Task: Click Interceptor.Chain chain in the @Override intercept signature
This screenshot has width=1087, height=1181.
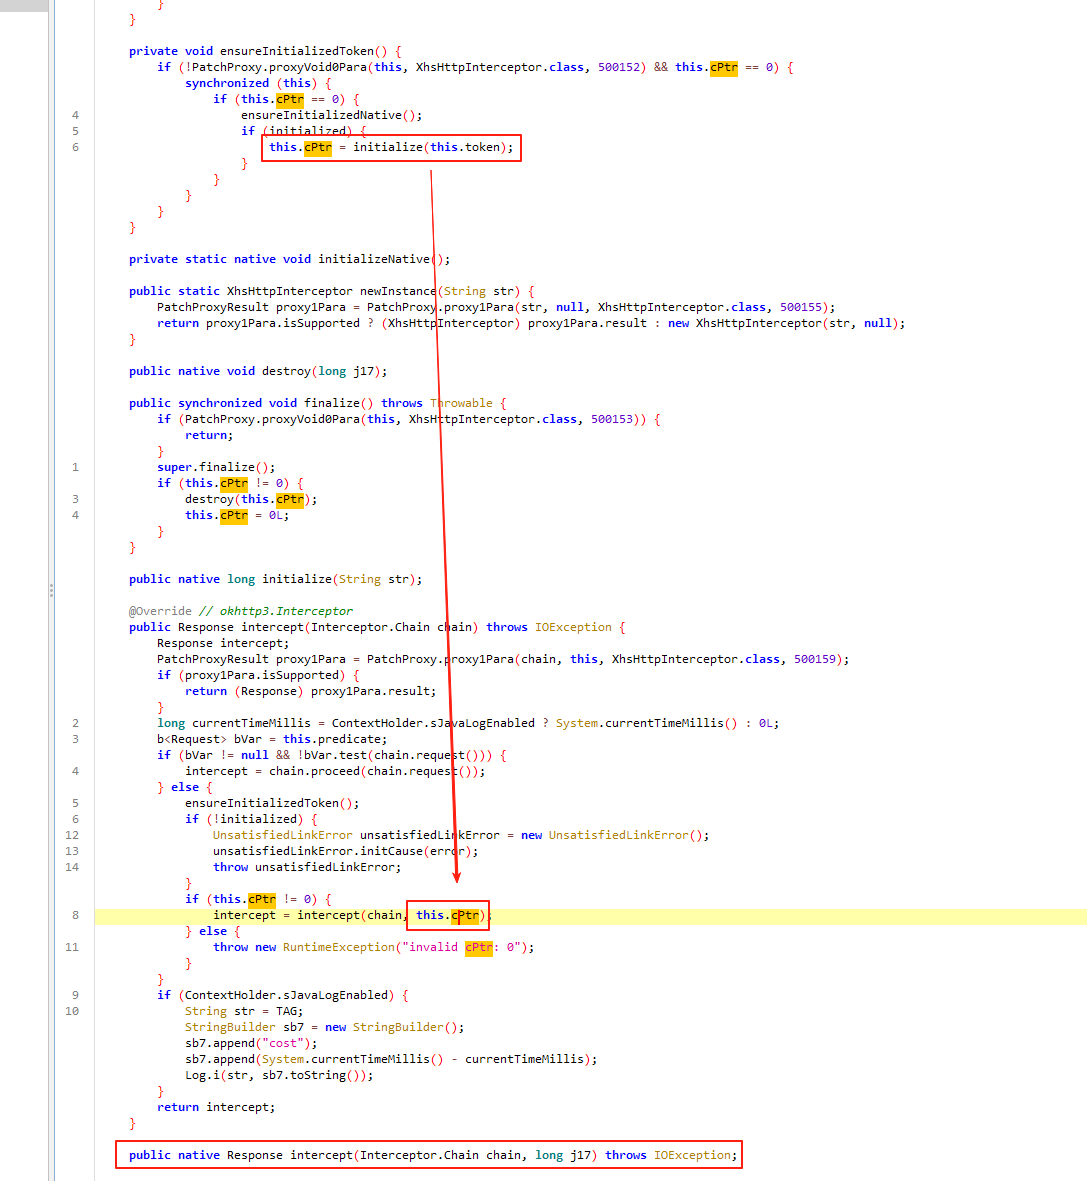Action: point(392,627)
